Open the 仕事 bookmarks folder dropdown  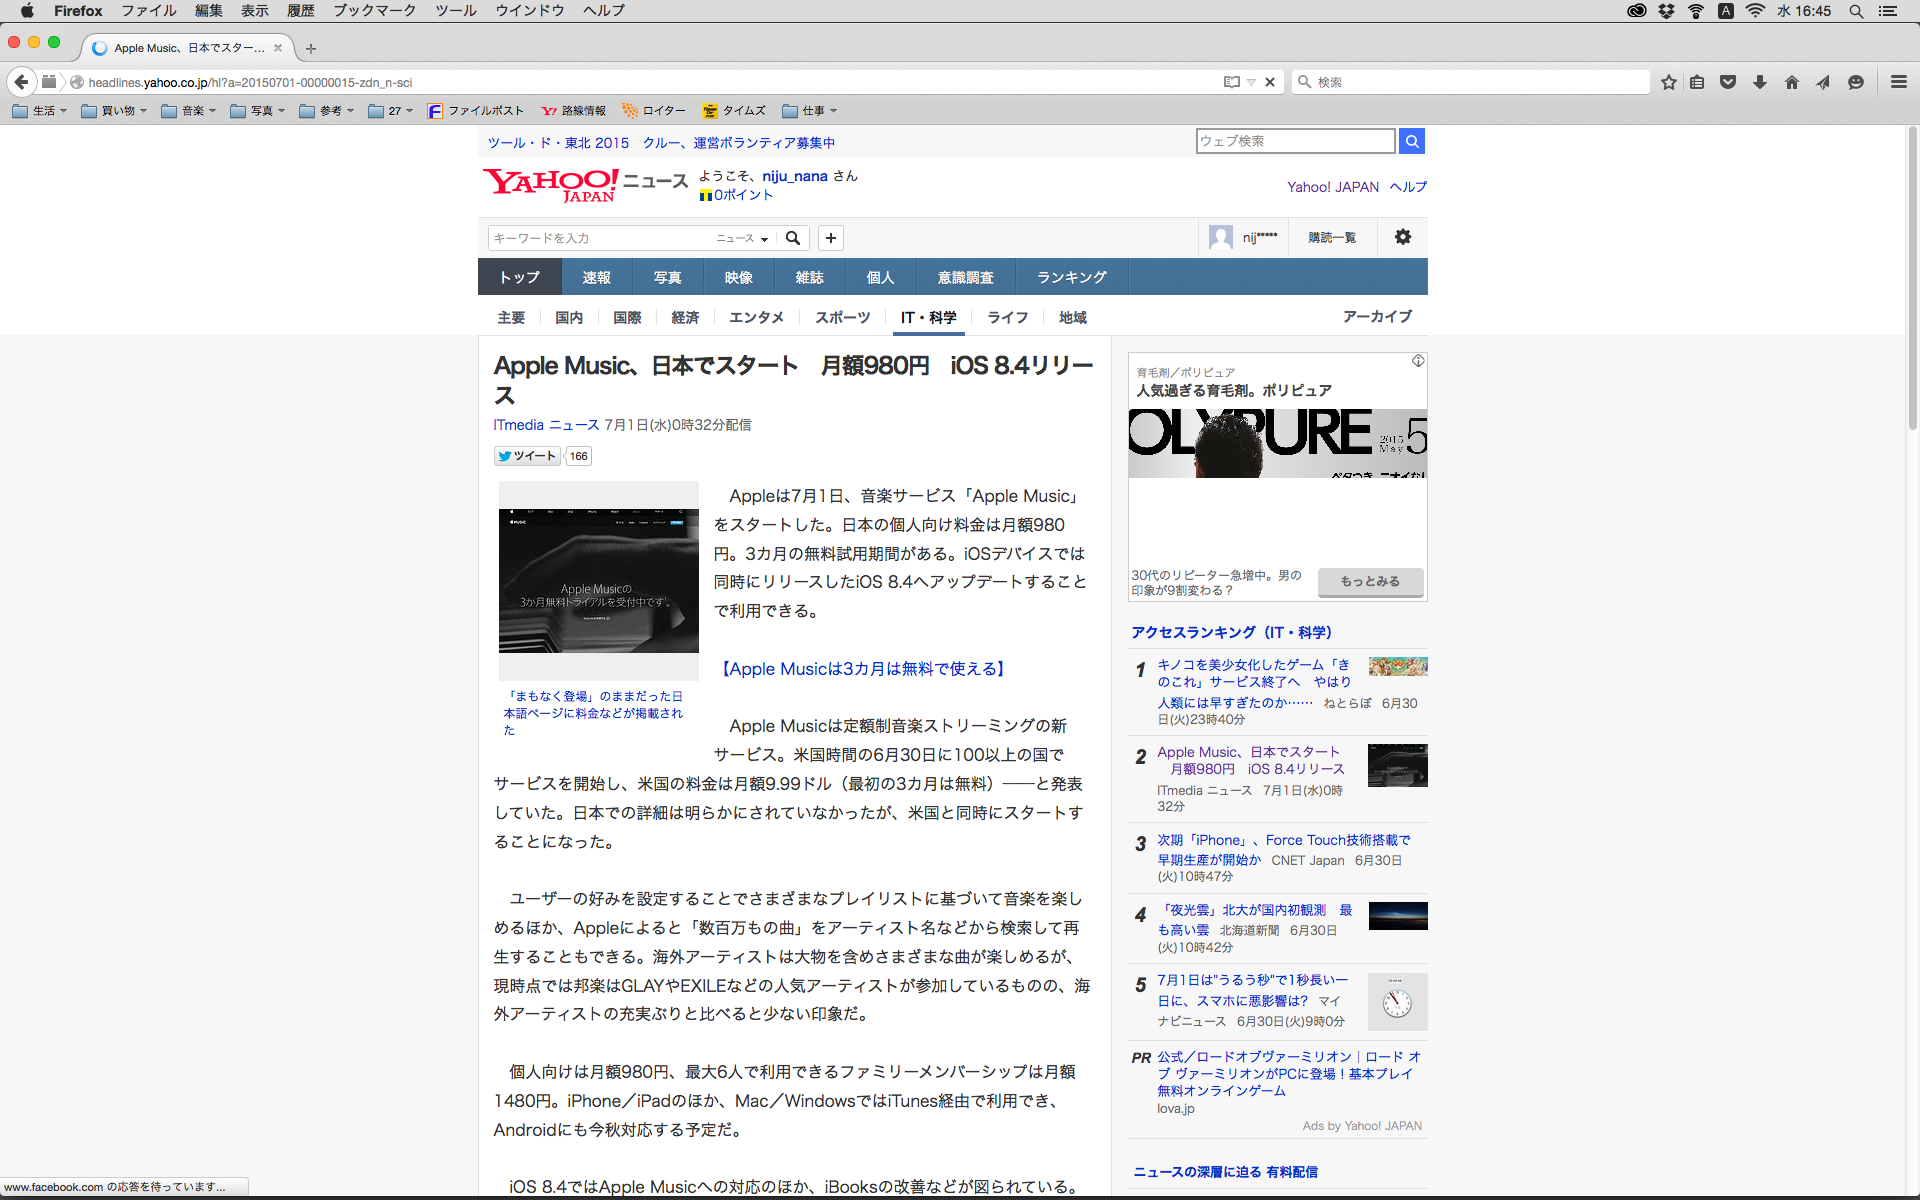click(810, 111)
